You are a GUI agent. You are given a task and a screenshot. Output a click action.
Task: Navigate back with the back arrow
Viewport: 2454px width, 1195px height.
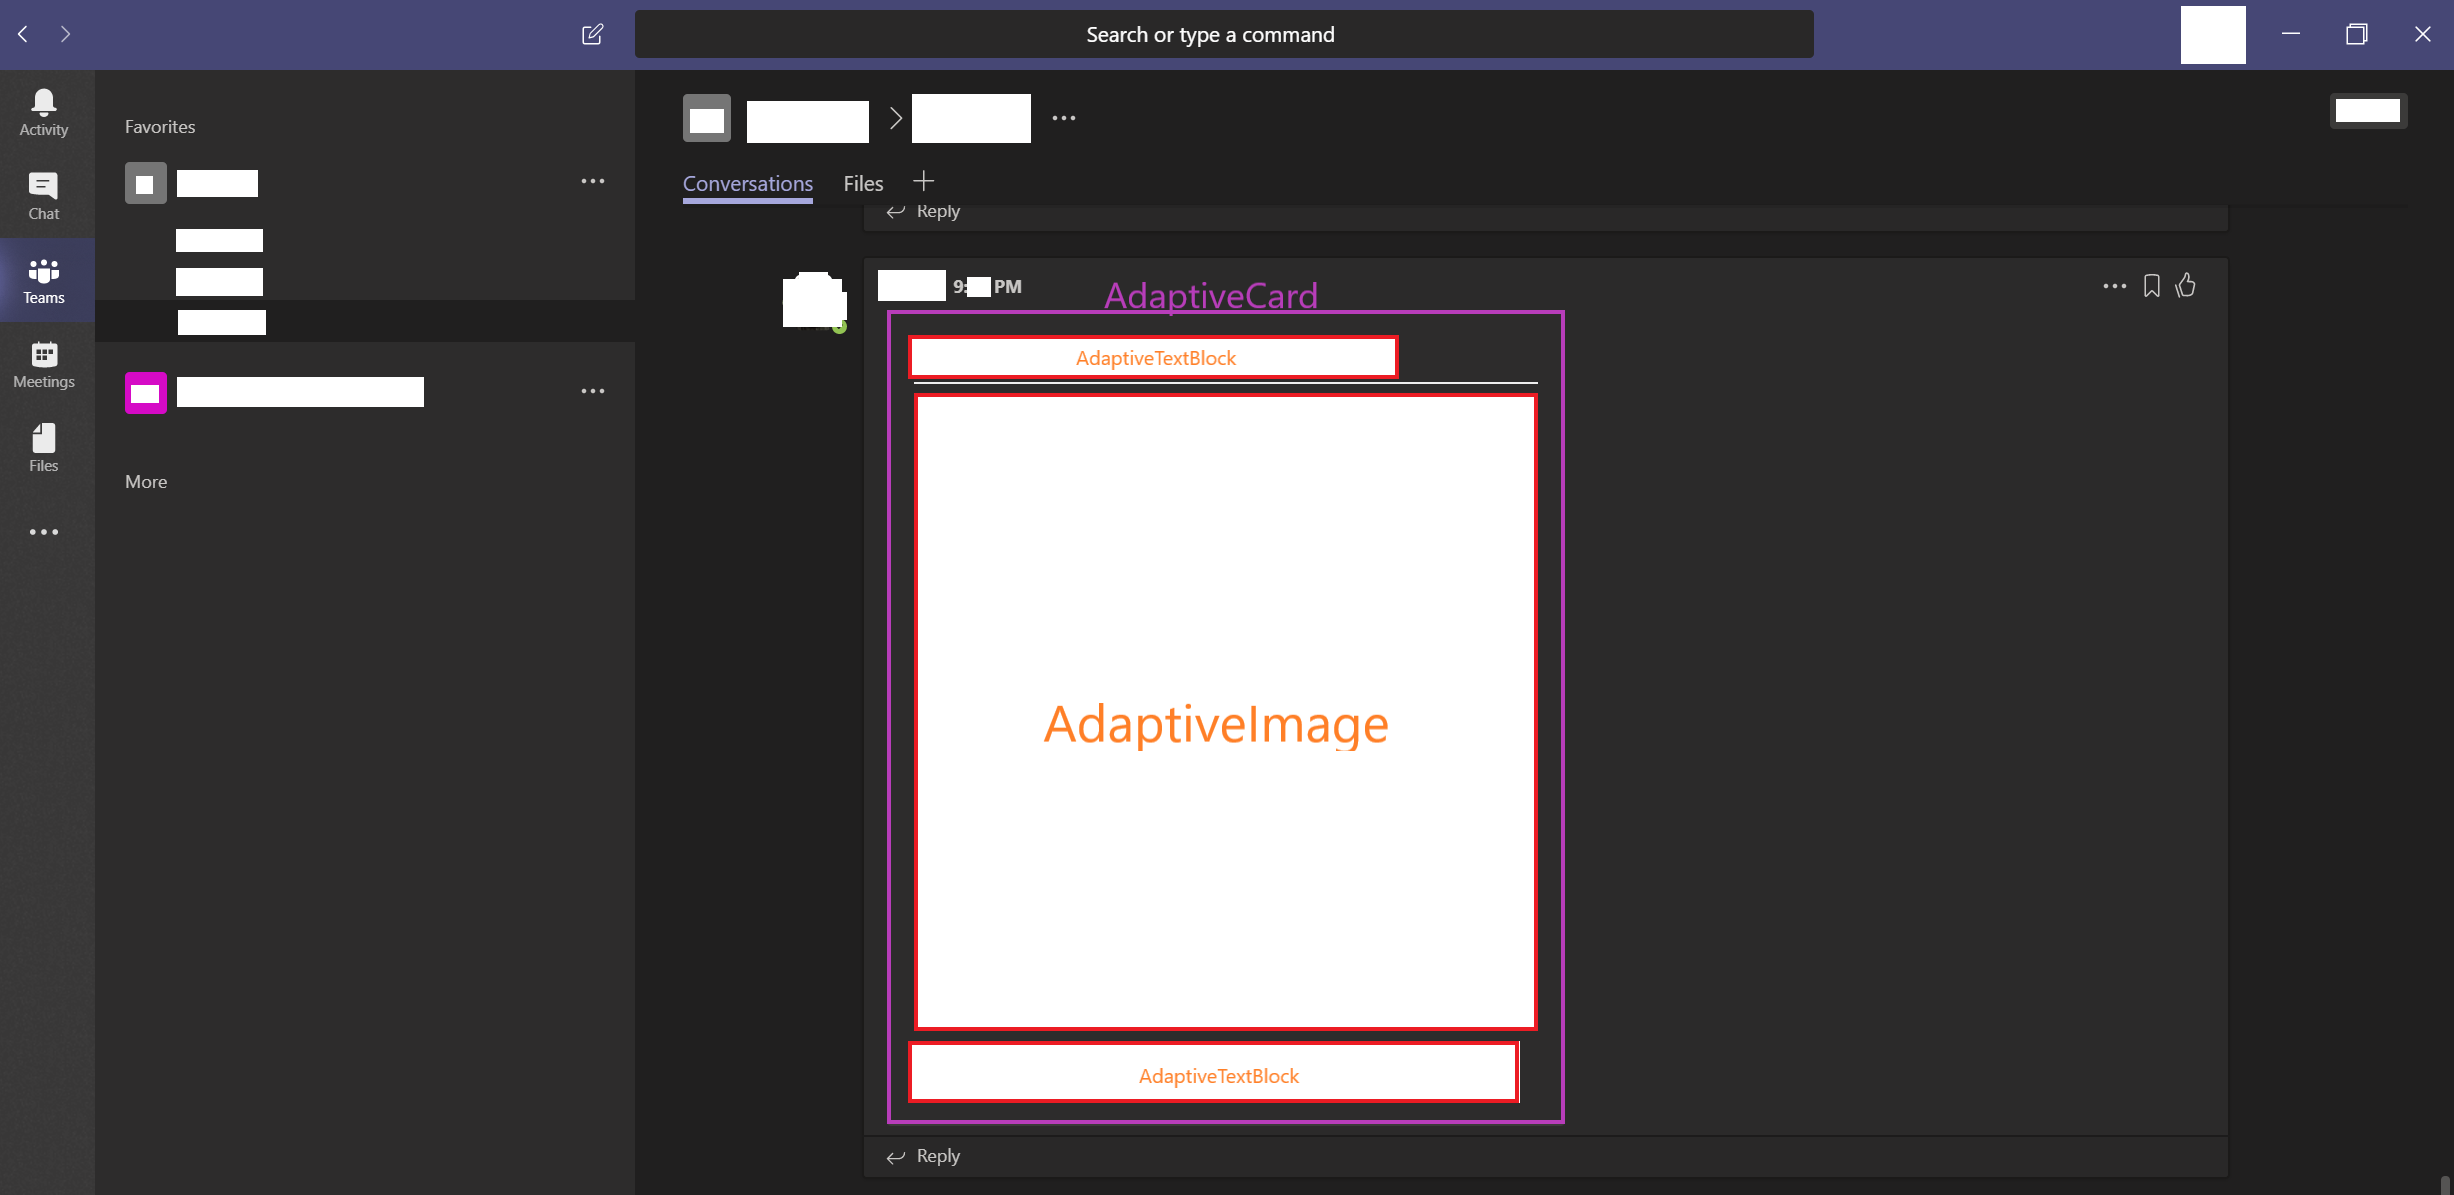[22, 34]
